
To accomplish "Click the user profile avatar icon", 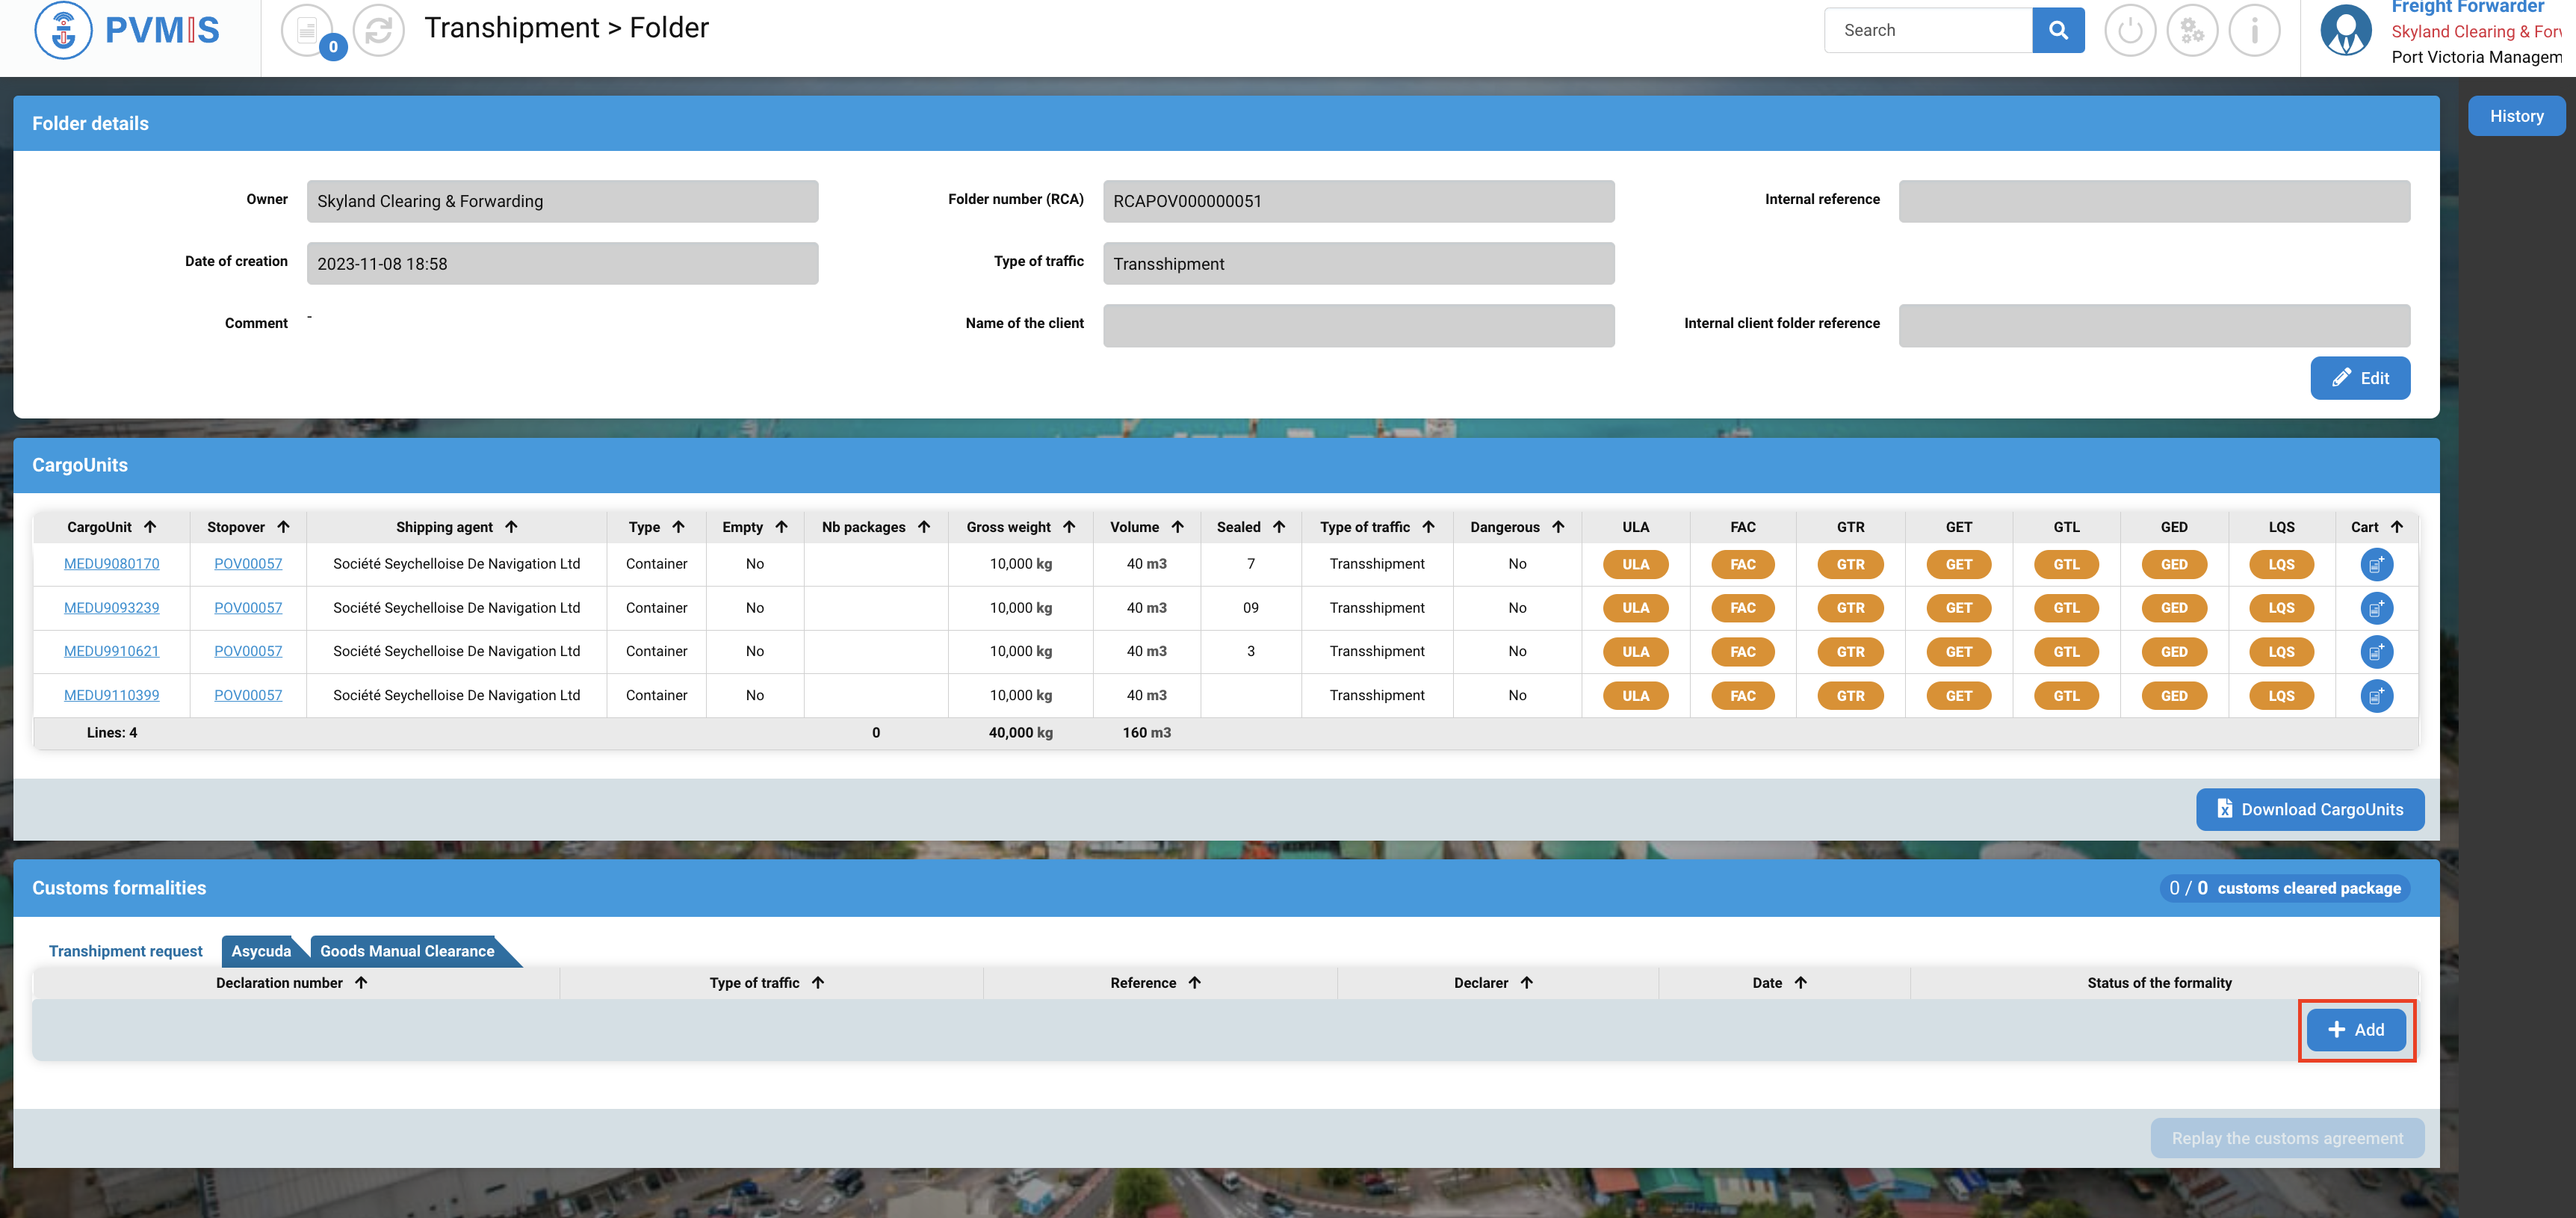I will coord(2345,30).
